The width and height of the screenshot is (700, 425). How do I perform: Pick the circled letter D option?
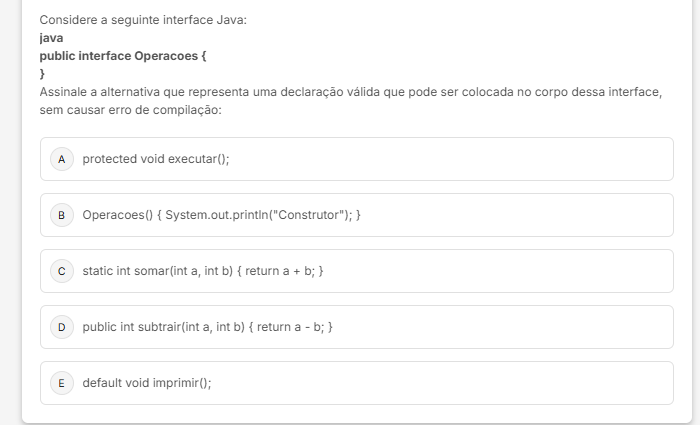[62, 327]
